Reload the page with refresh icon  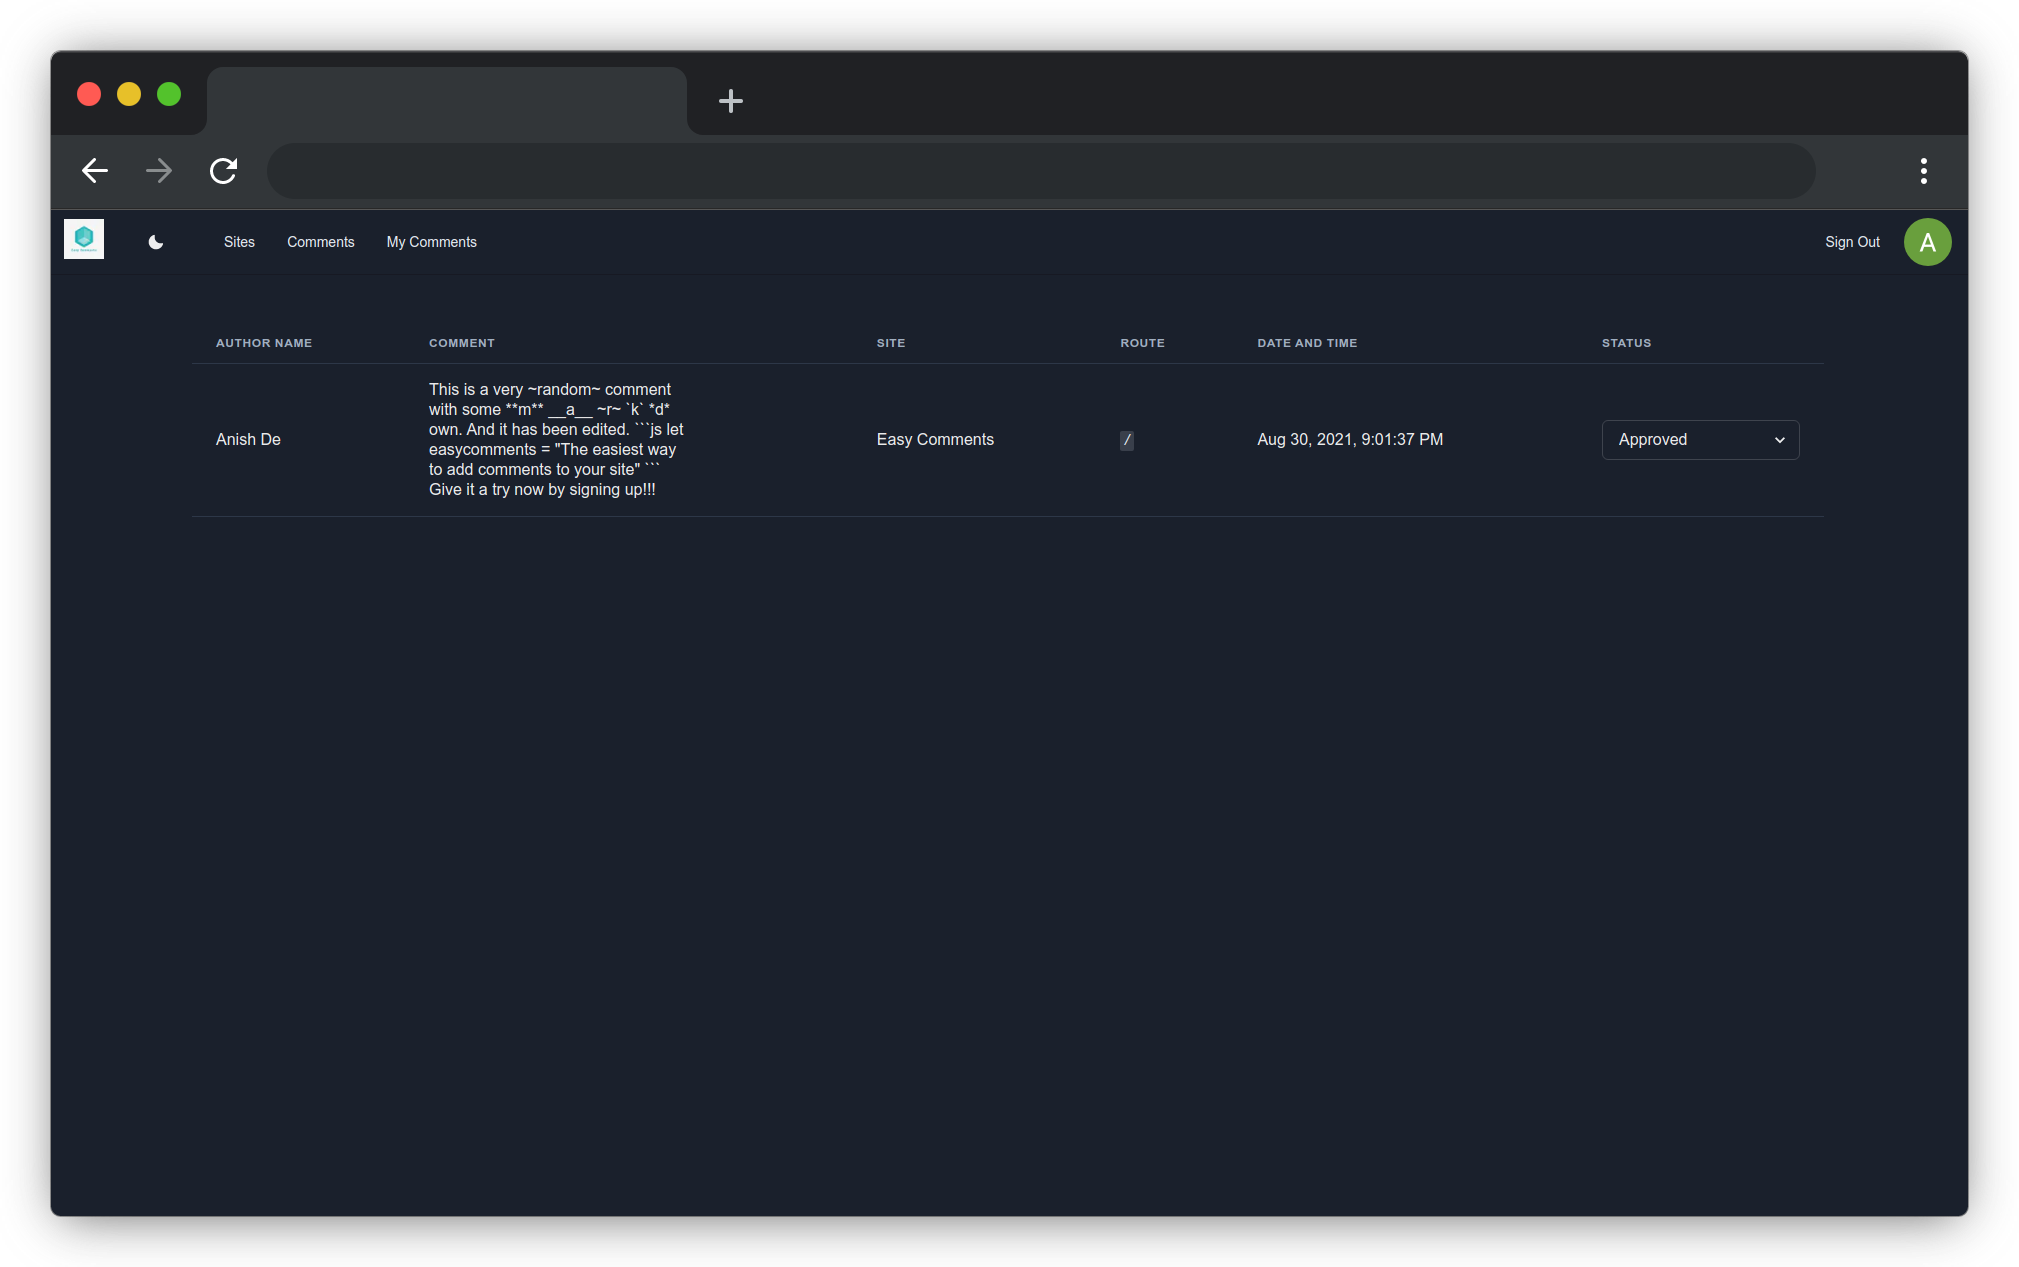tap(223, 171)
